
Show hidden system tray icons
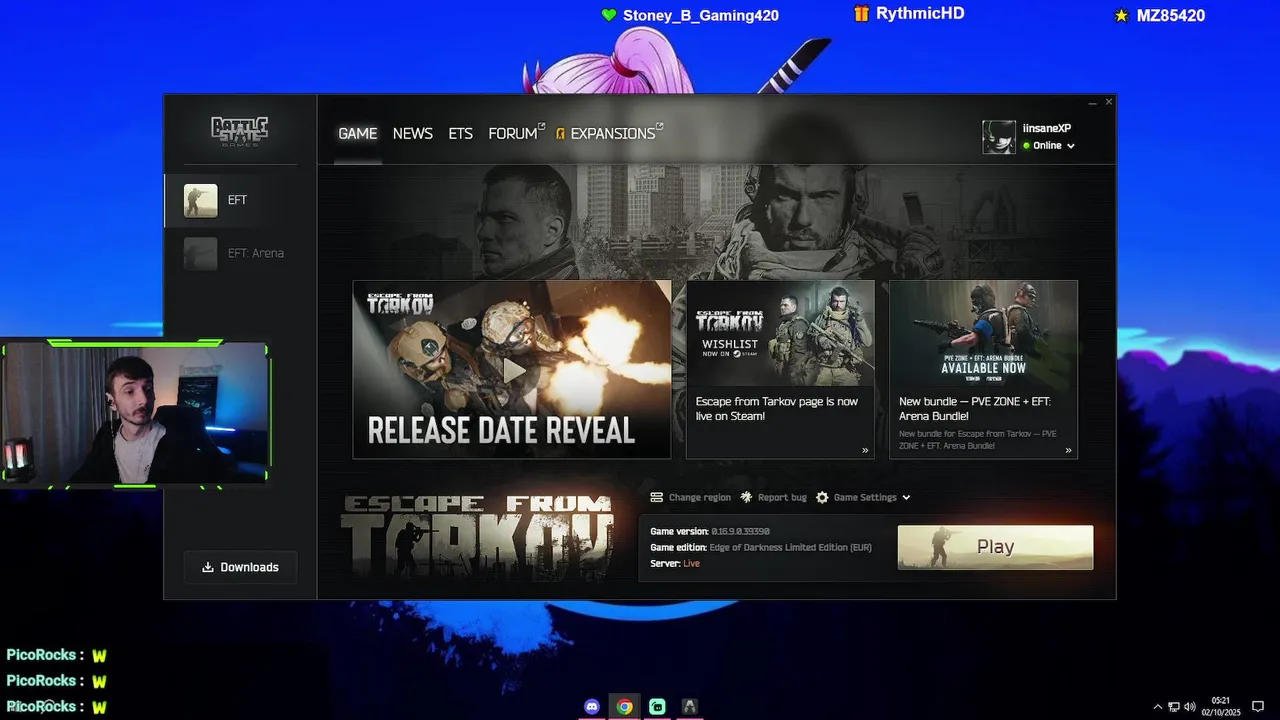pos(1158,707)
